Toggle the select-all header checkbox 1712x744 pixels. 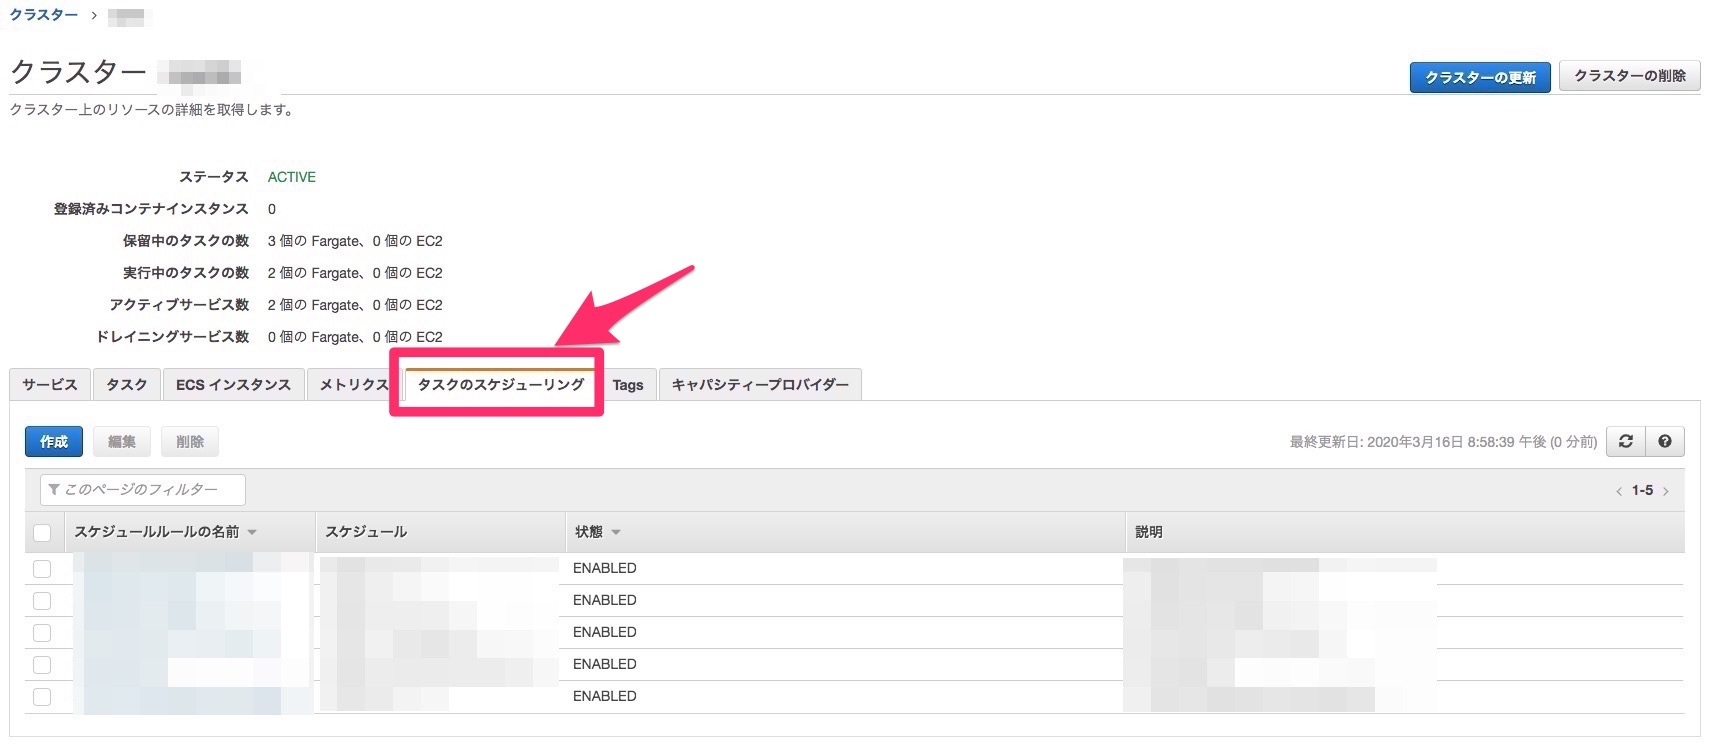coord(42,532)
